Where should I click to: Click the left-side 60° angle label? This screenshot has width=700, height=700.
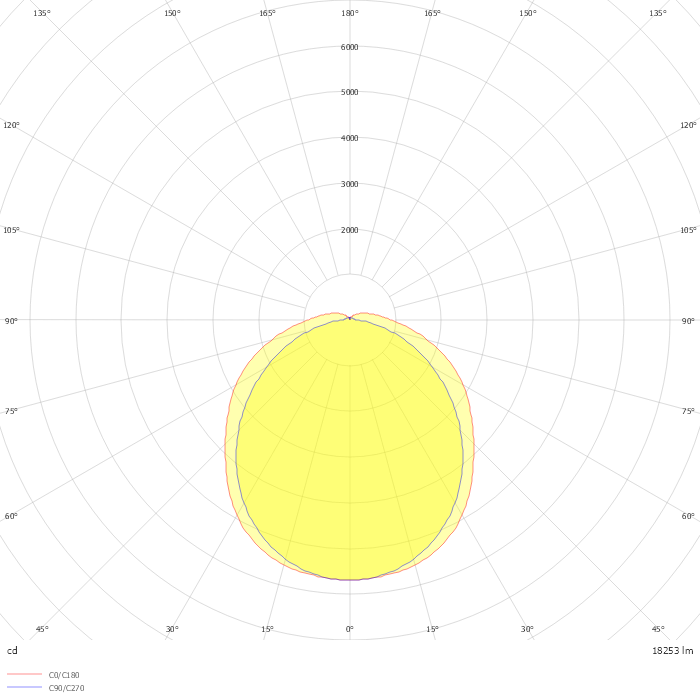11,516
